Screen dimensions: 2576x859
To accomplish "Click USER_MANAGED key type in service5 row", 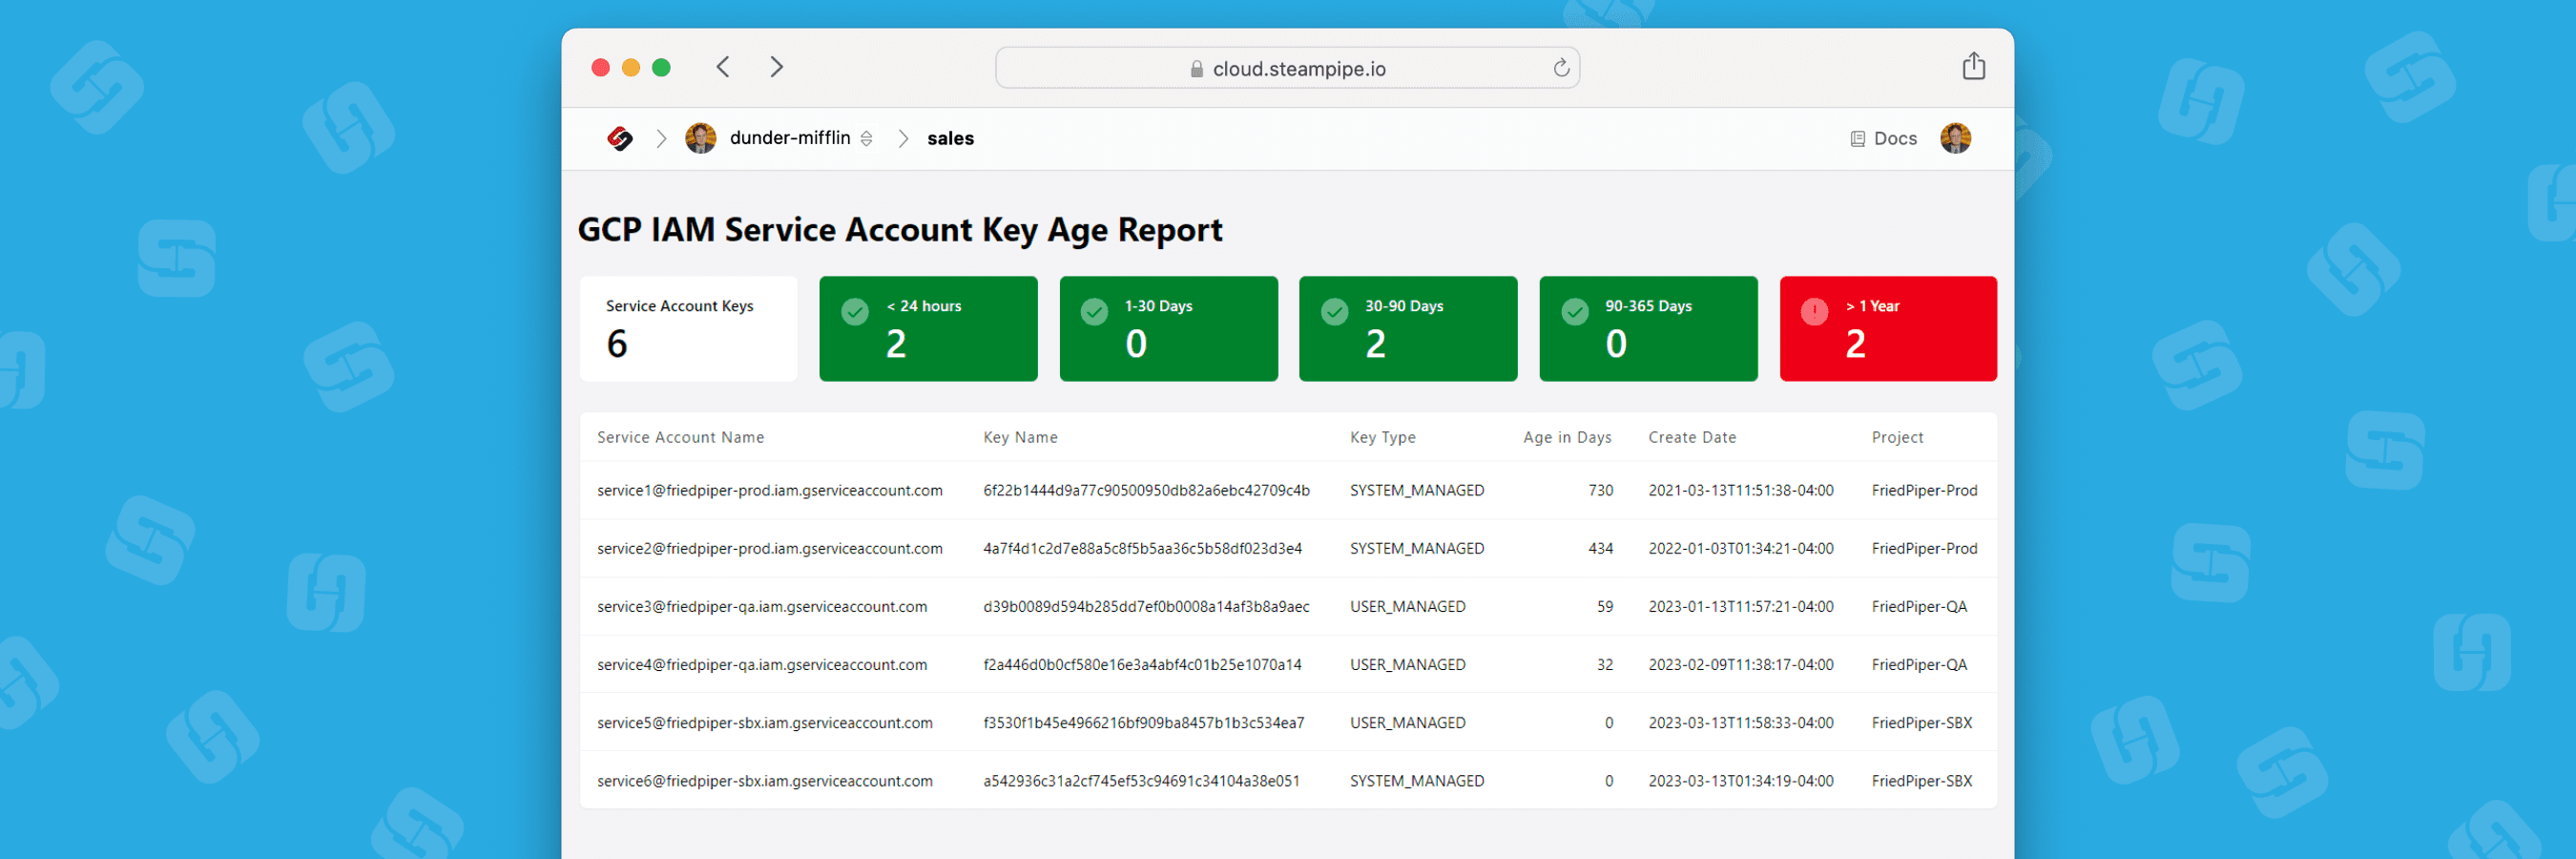I will click(1407, 722).
